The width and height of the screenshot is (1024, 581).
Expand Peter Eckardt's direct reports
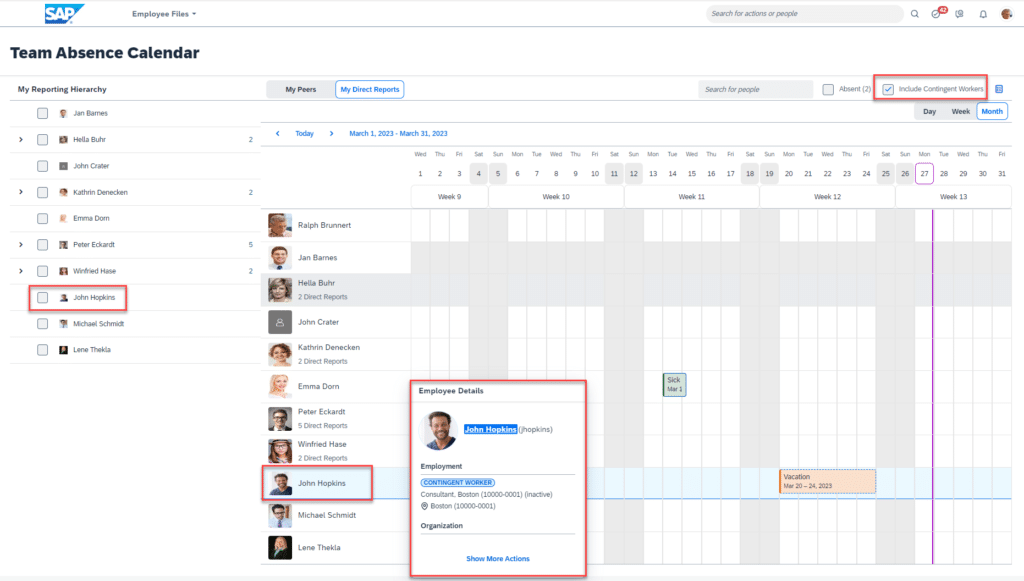click(21, 244)
